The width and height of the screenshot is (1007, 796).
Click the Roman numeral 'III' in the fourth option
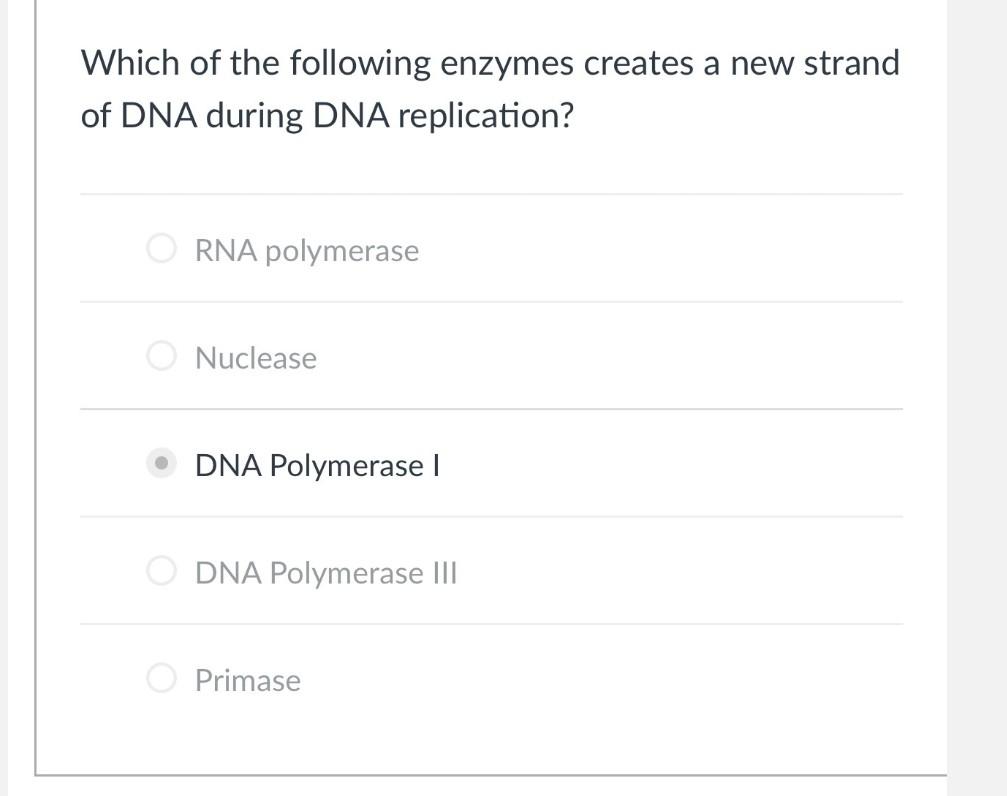444,572
